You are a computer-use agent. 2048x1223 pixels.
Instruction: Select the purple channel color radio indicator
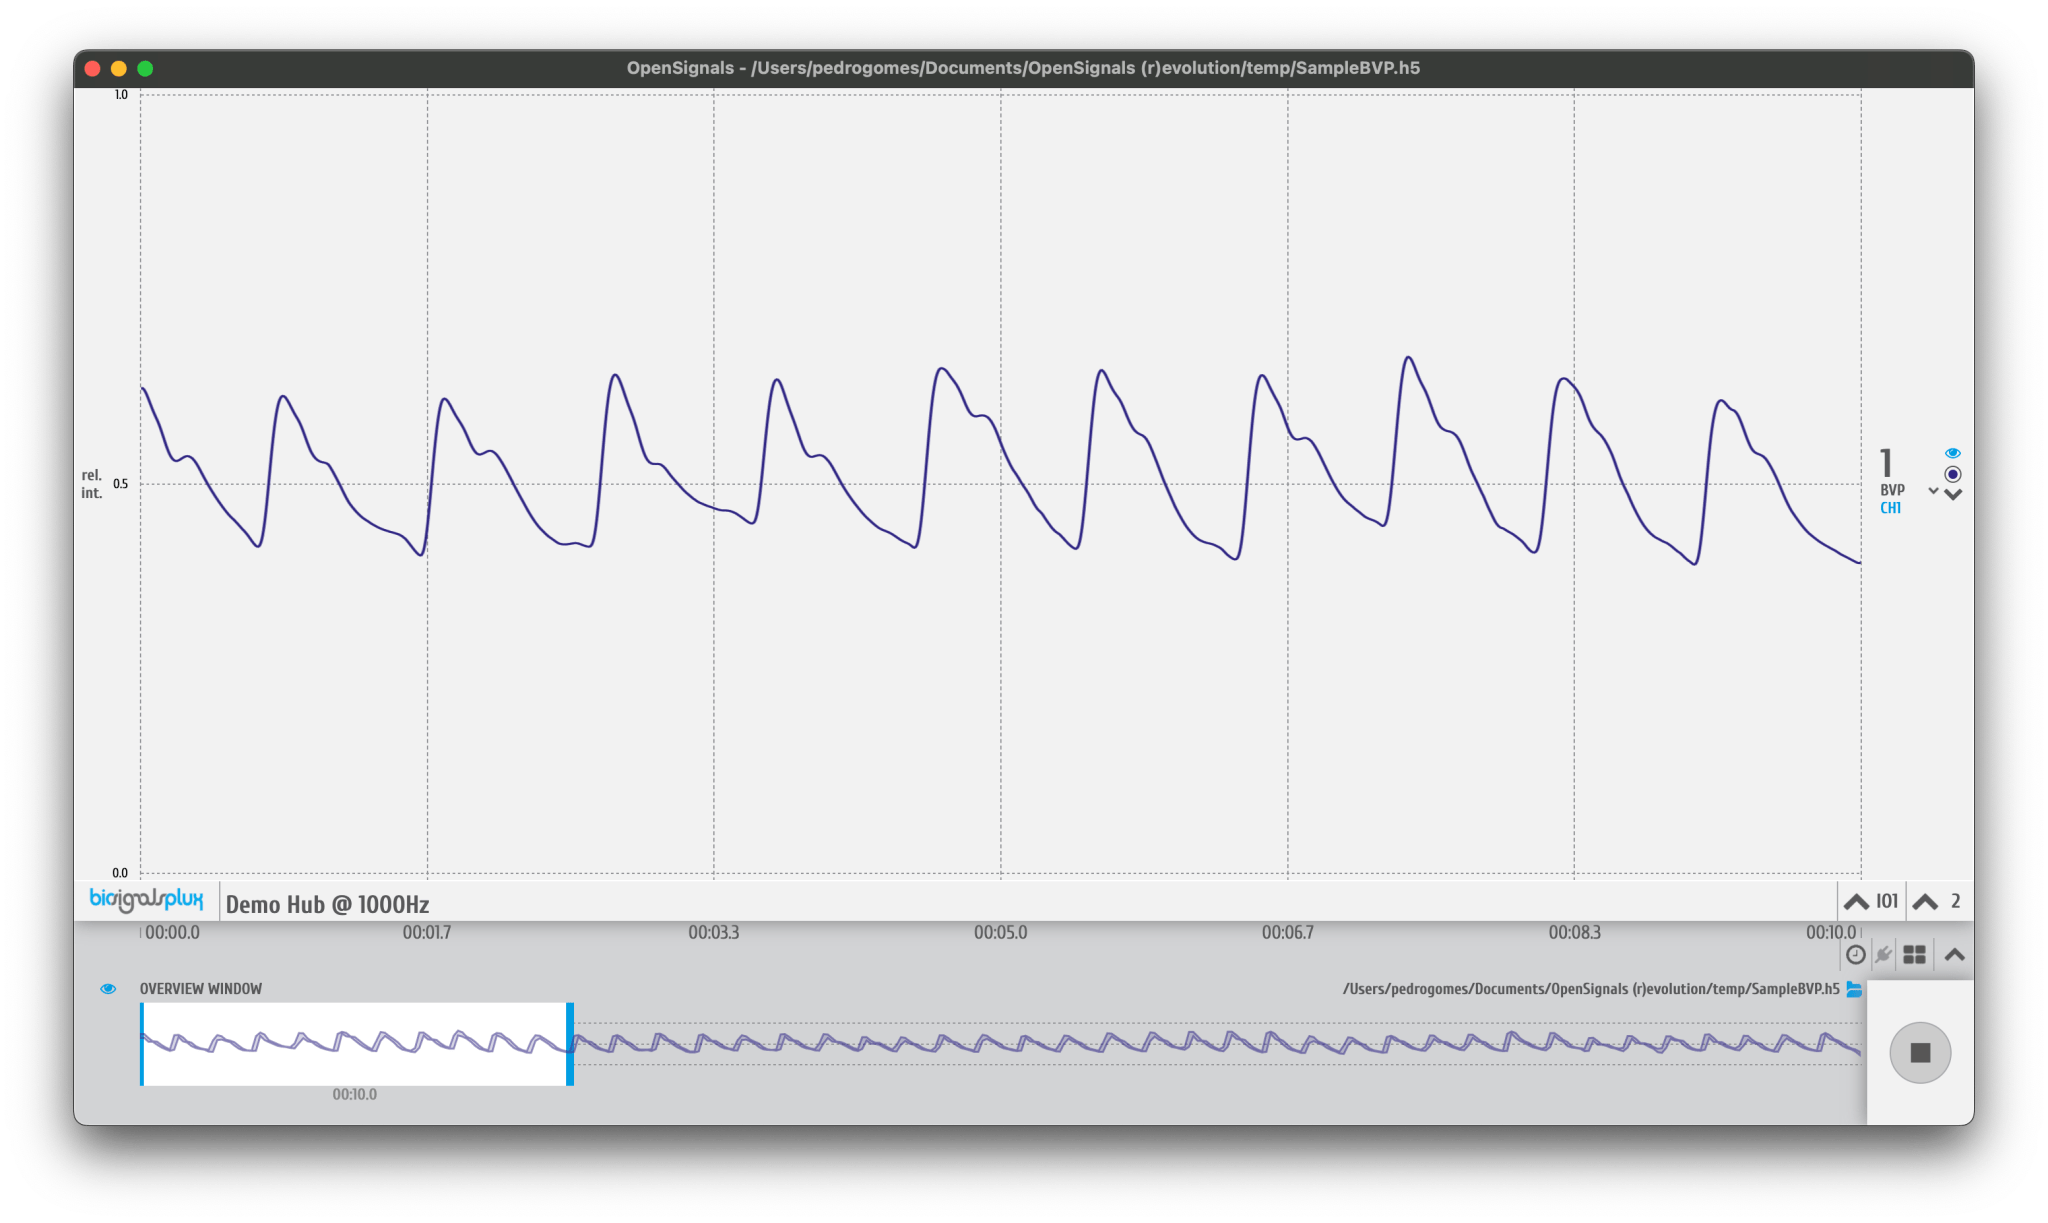coord(1953,473)
